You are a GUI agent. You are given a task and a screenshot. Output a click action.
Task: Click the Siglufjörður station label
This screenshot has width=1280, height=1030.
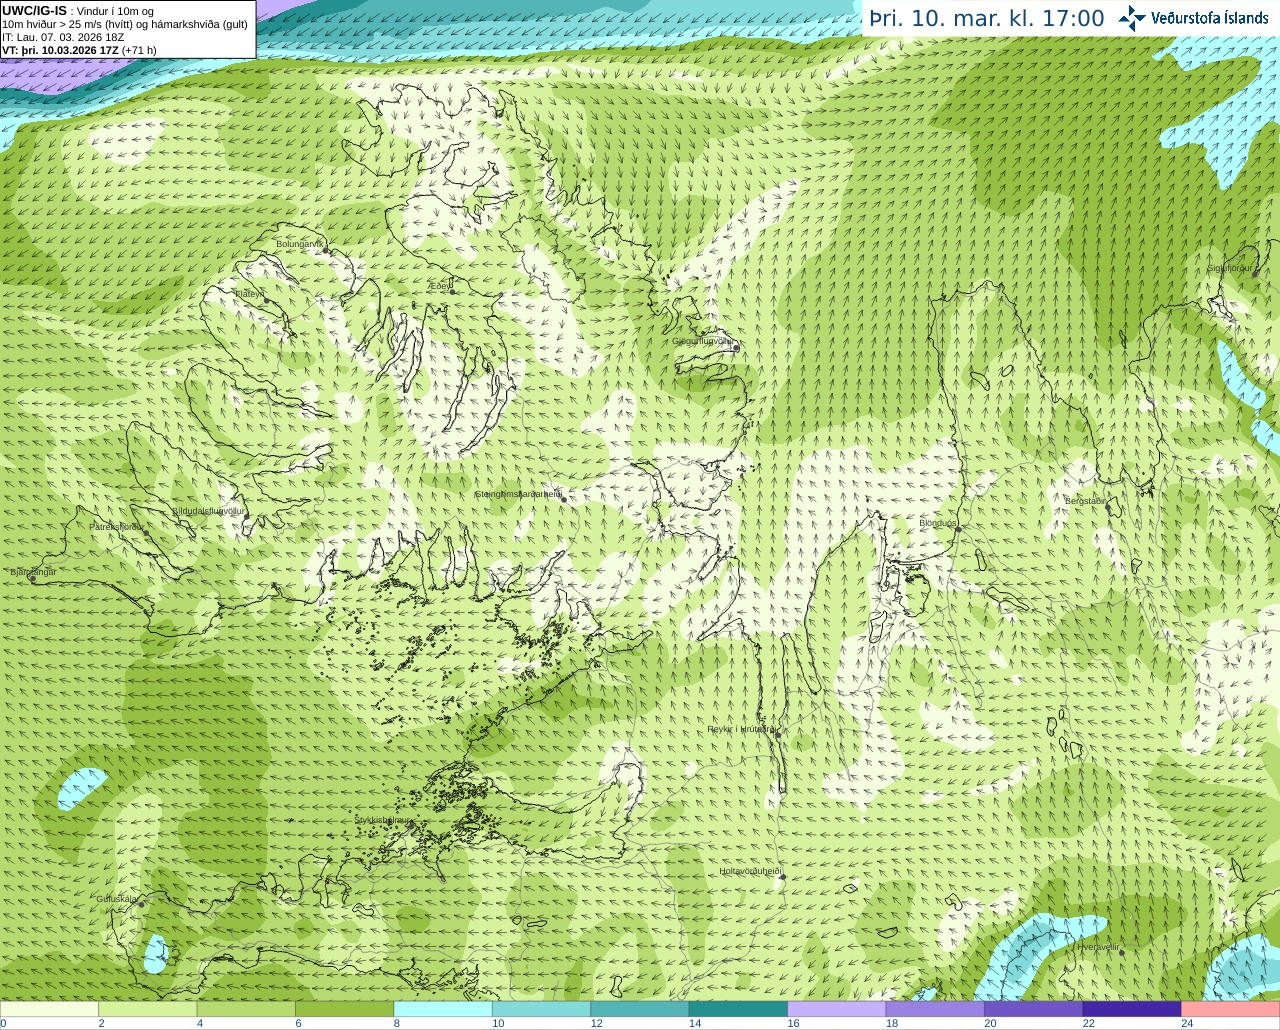[1229, 268]
